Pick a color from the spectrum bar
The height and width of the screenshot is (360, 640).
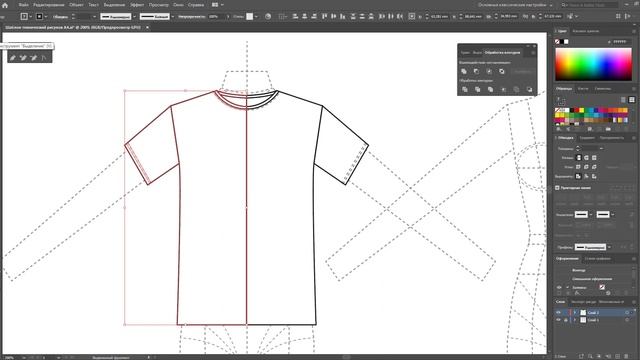point(593,64)
